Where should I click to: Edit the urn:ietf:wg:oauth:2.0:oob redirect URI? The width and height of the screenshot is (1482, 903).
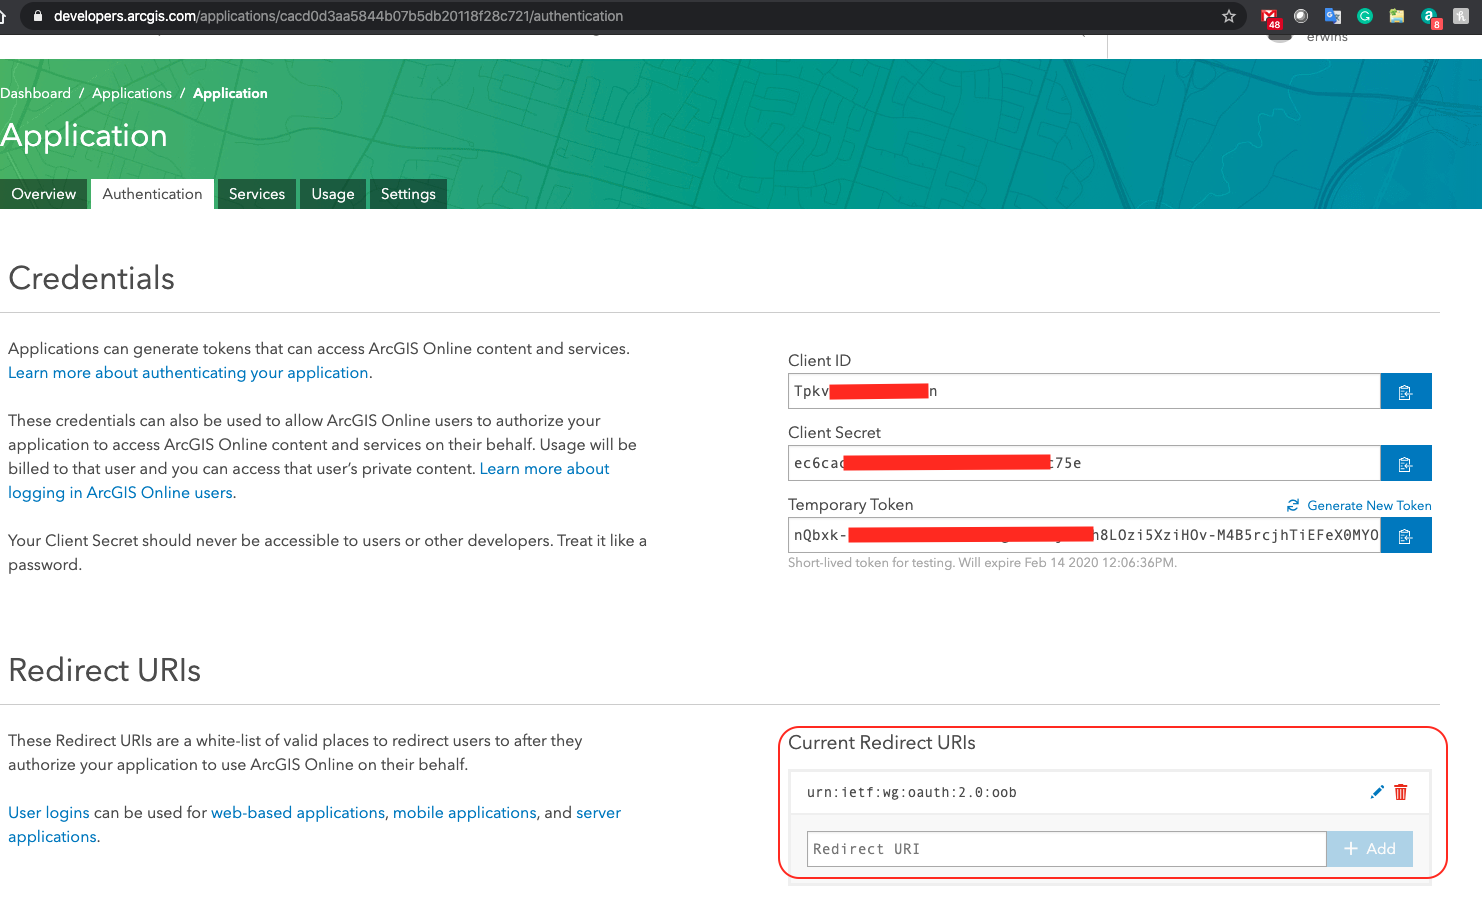tap(1377, 792)
